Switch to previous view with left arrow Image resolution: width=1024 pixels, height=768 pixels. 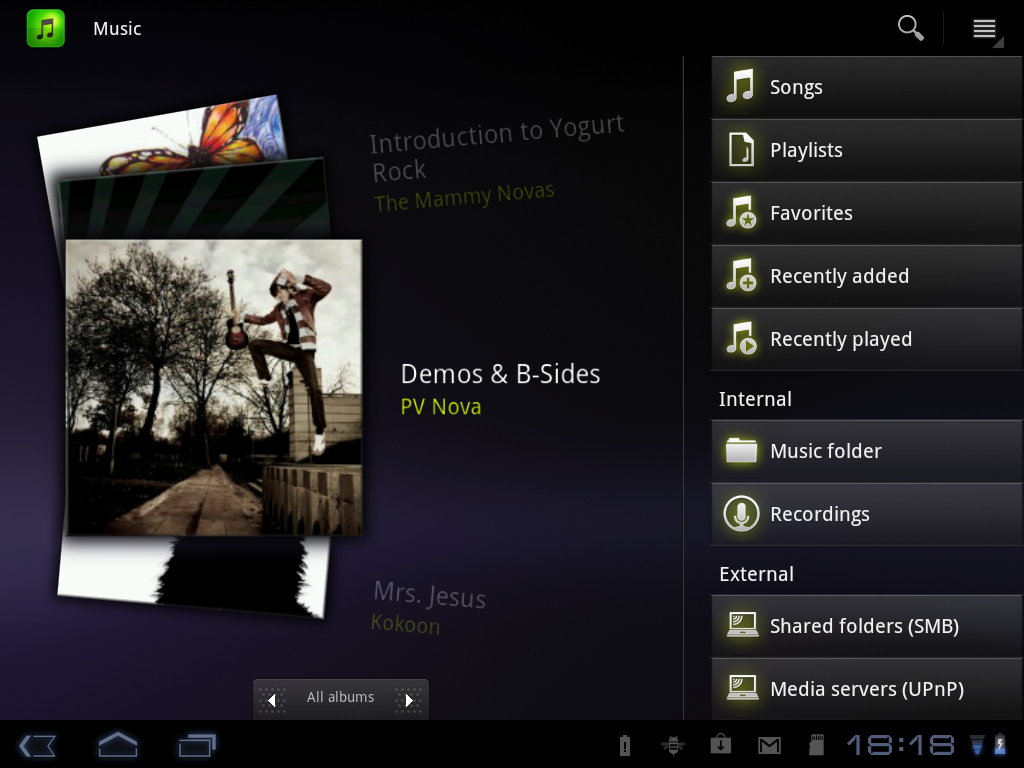click(272, 700)
